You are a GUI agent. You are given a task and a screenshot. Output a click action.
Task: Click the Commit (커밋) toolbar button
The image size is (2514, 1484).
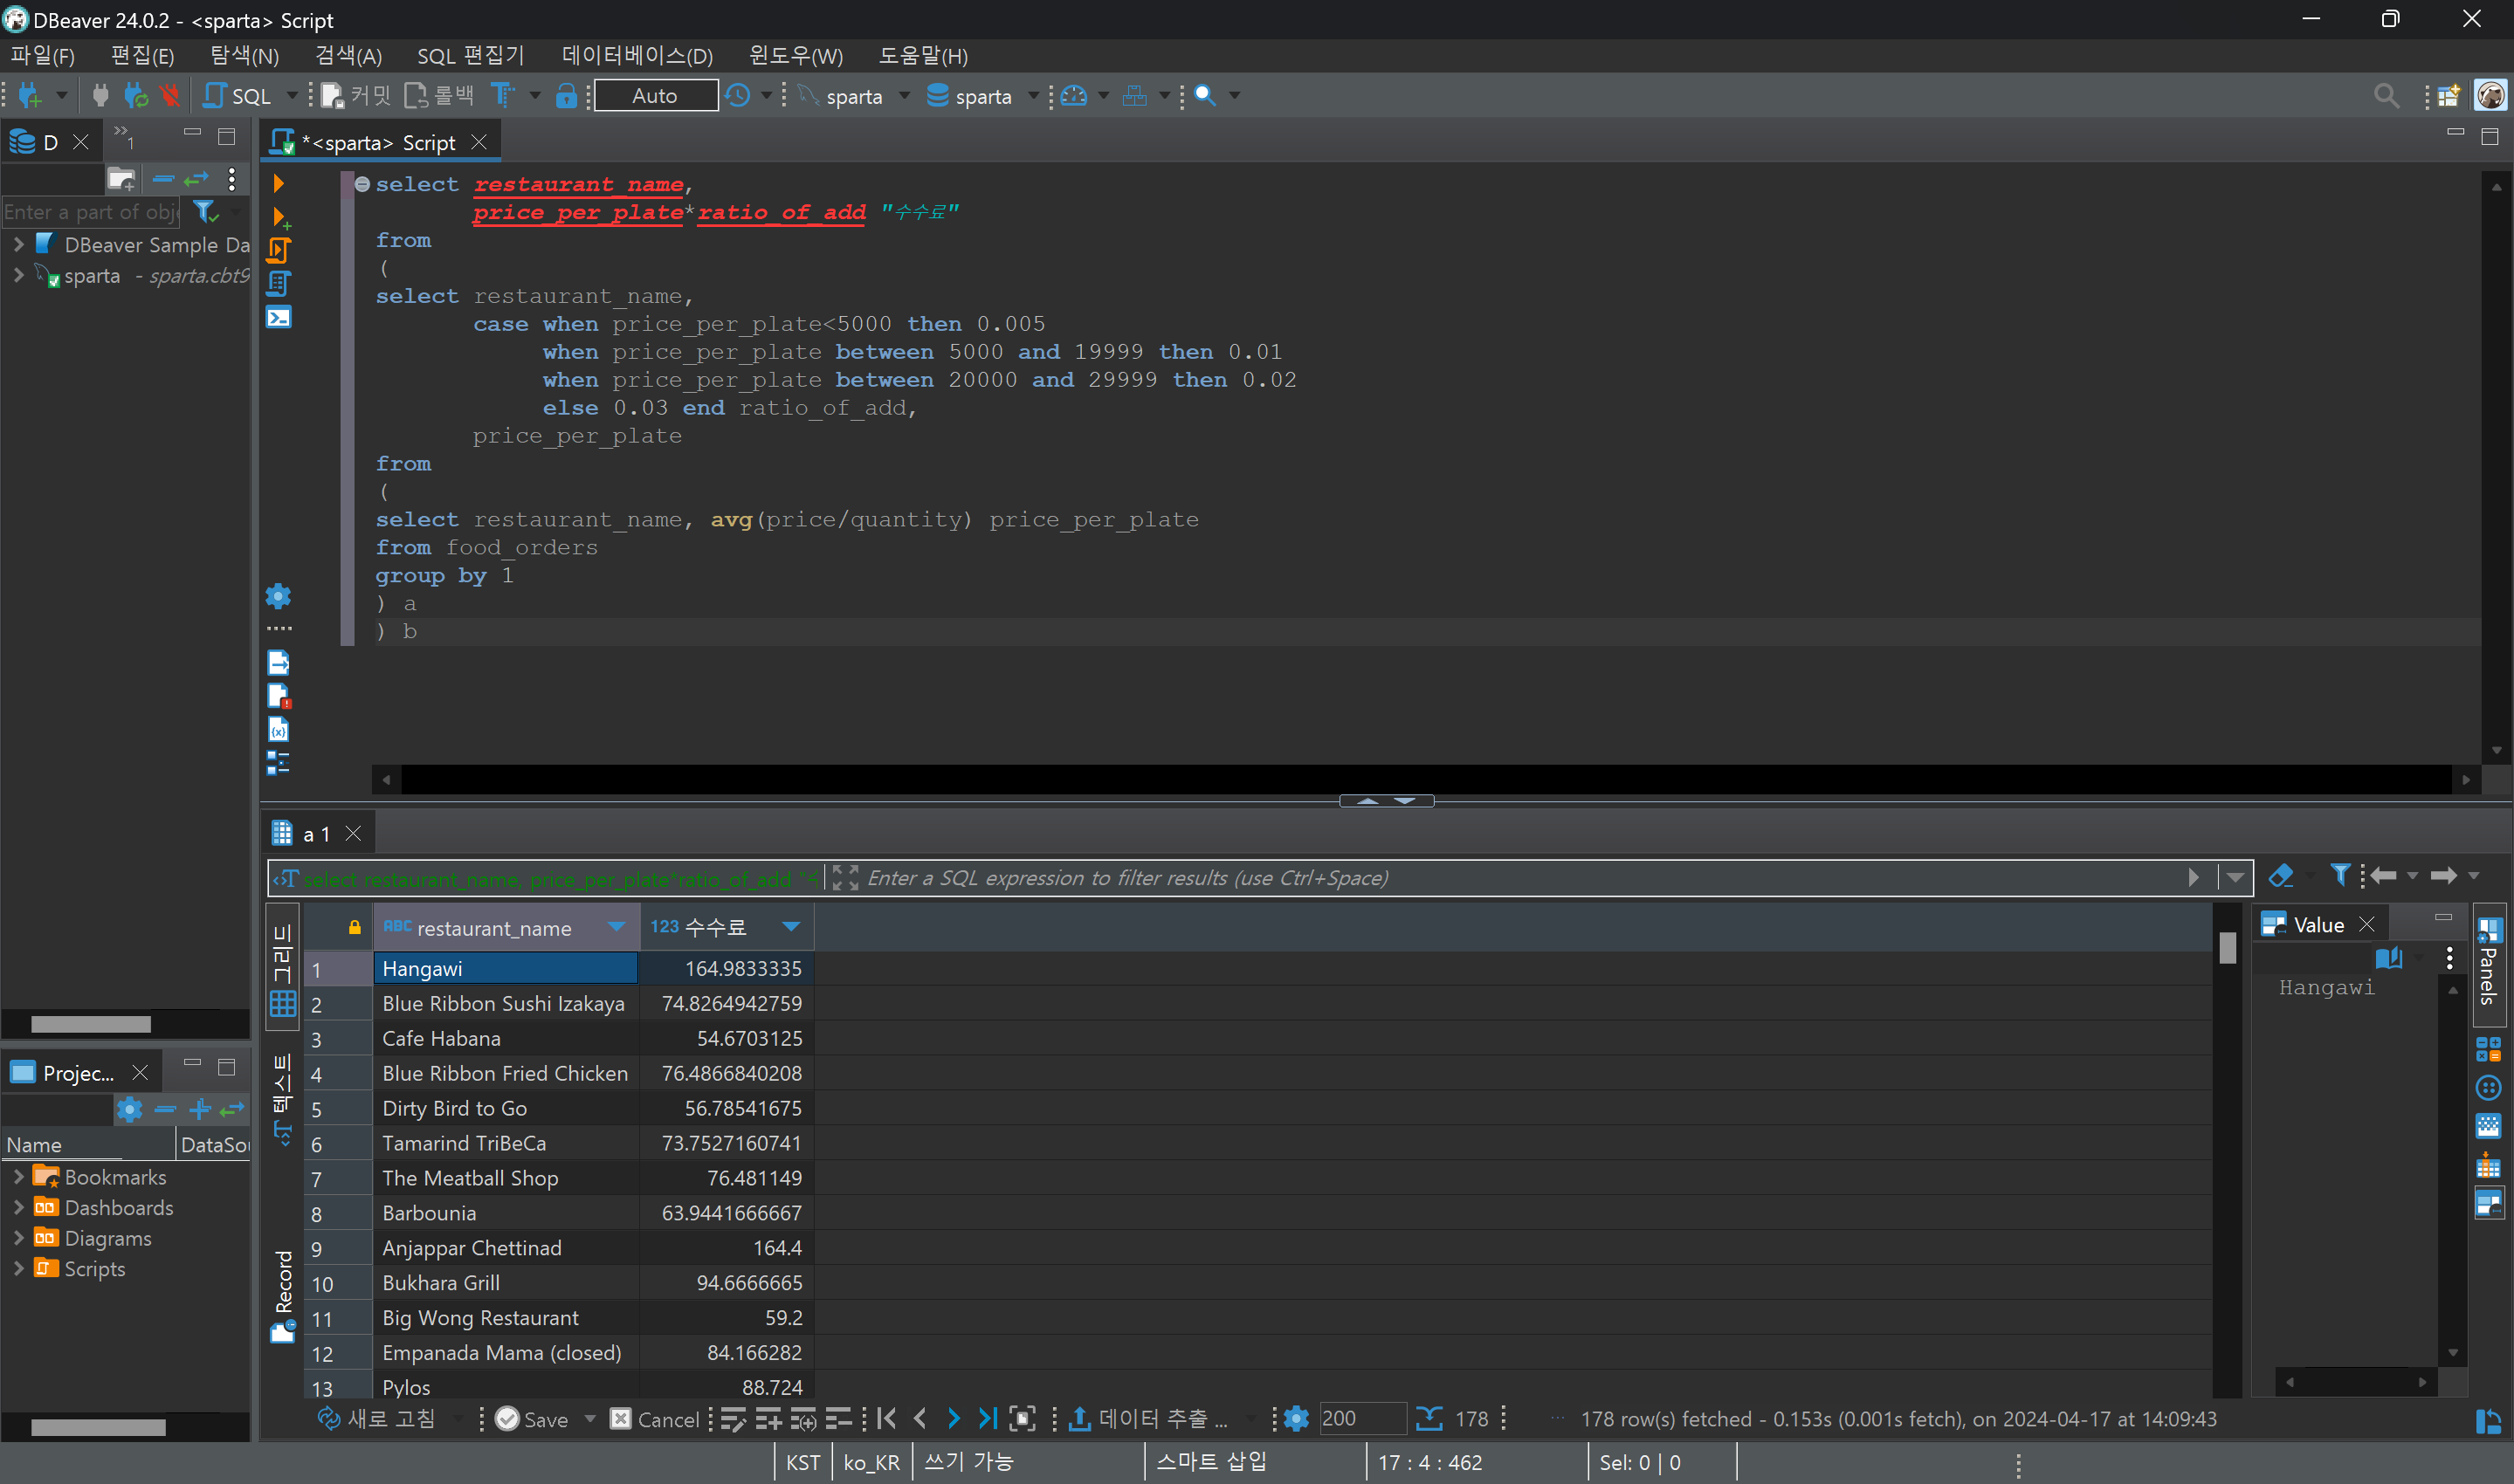click(x=357, y=96)
